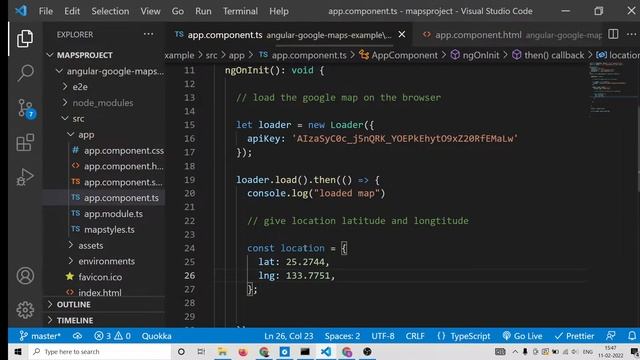
Task: Open app.module.ts file
Action: click(113, 213)
